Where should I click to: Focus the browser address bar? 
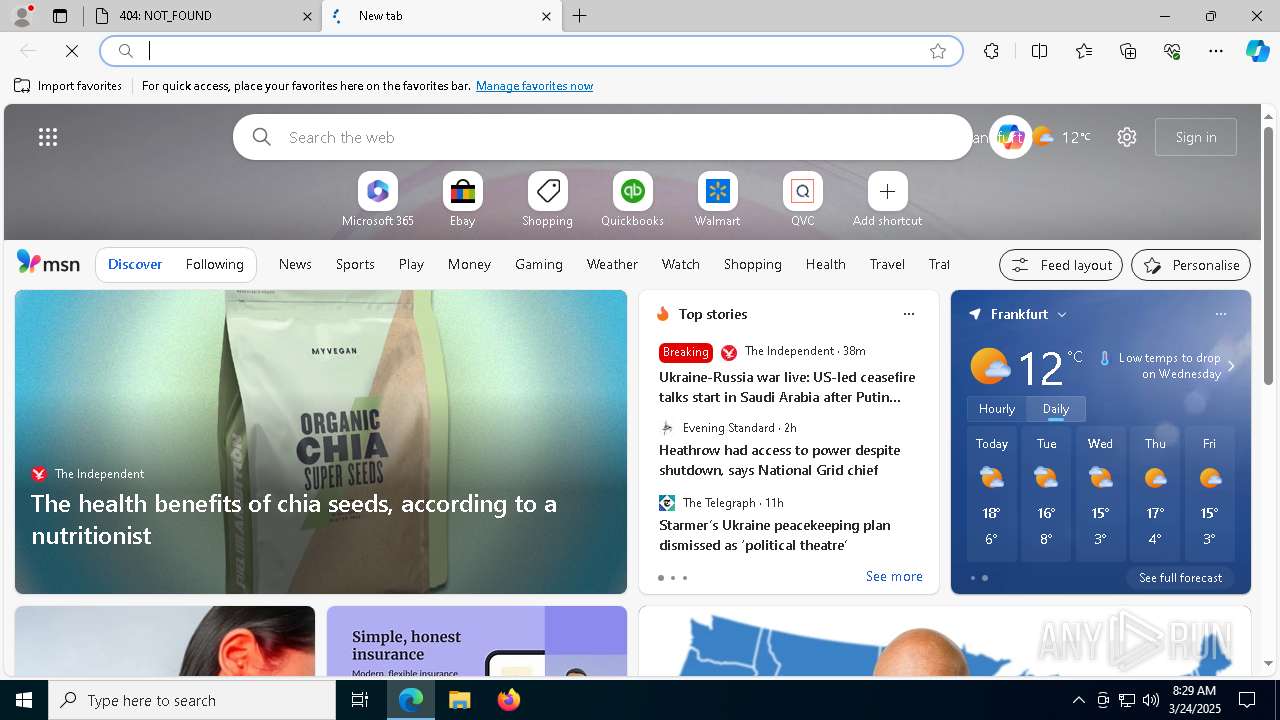click(531, 51)
